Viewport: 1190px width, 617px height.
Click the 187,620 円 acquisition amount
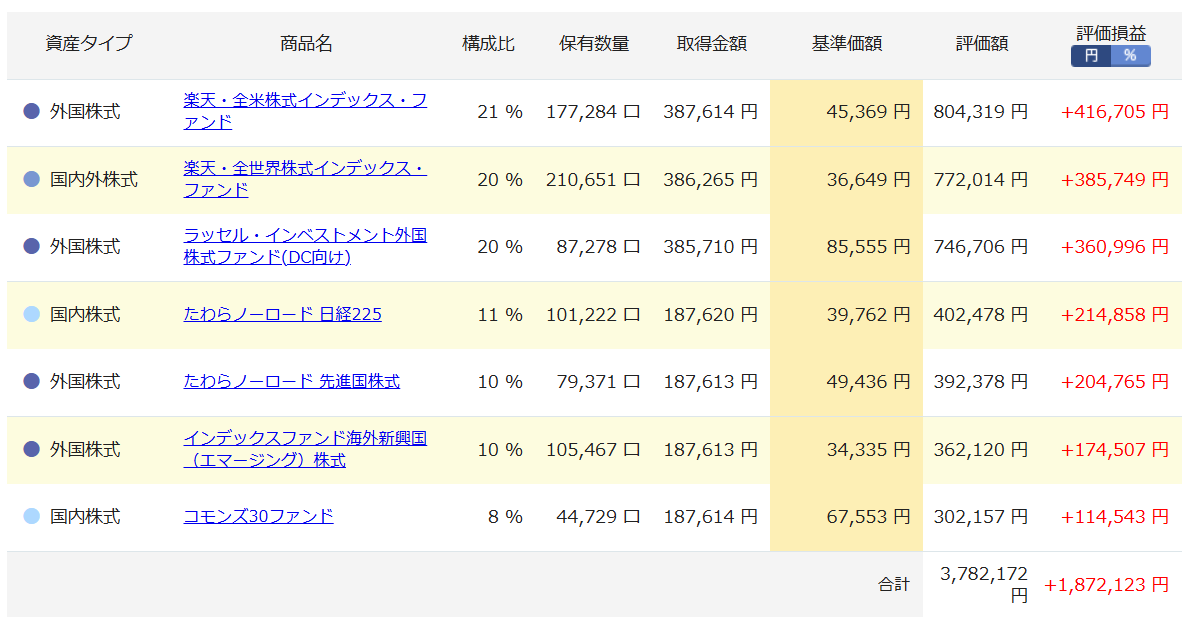coord(710,314)
